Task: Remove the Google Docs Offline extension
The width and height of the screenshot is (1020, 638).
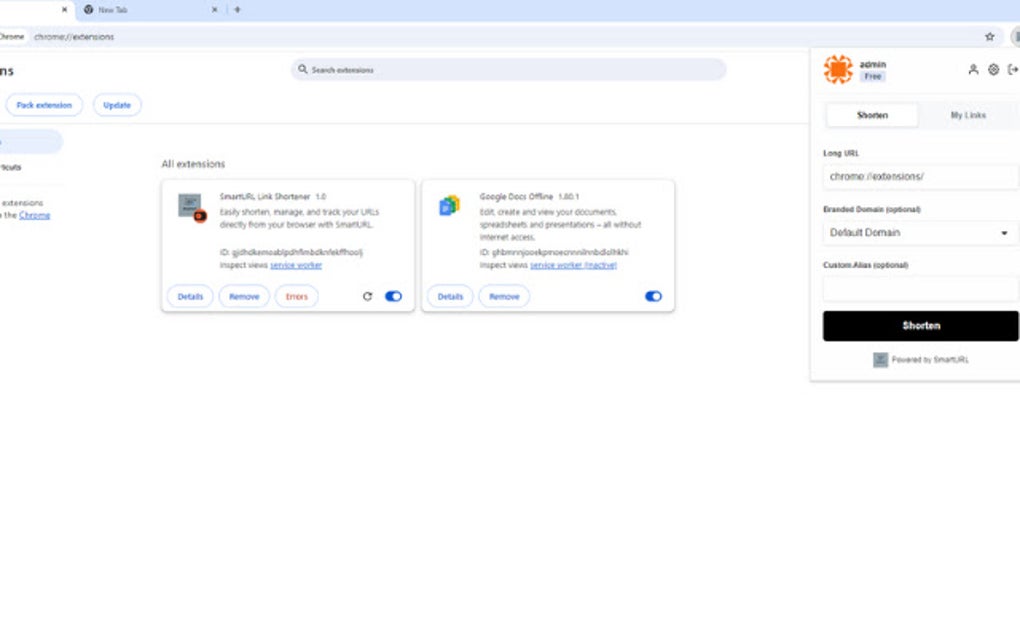Action: click(504, 297)
